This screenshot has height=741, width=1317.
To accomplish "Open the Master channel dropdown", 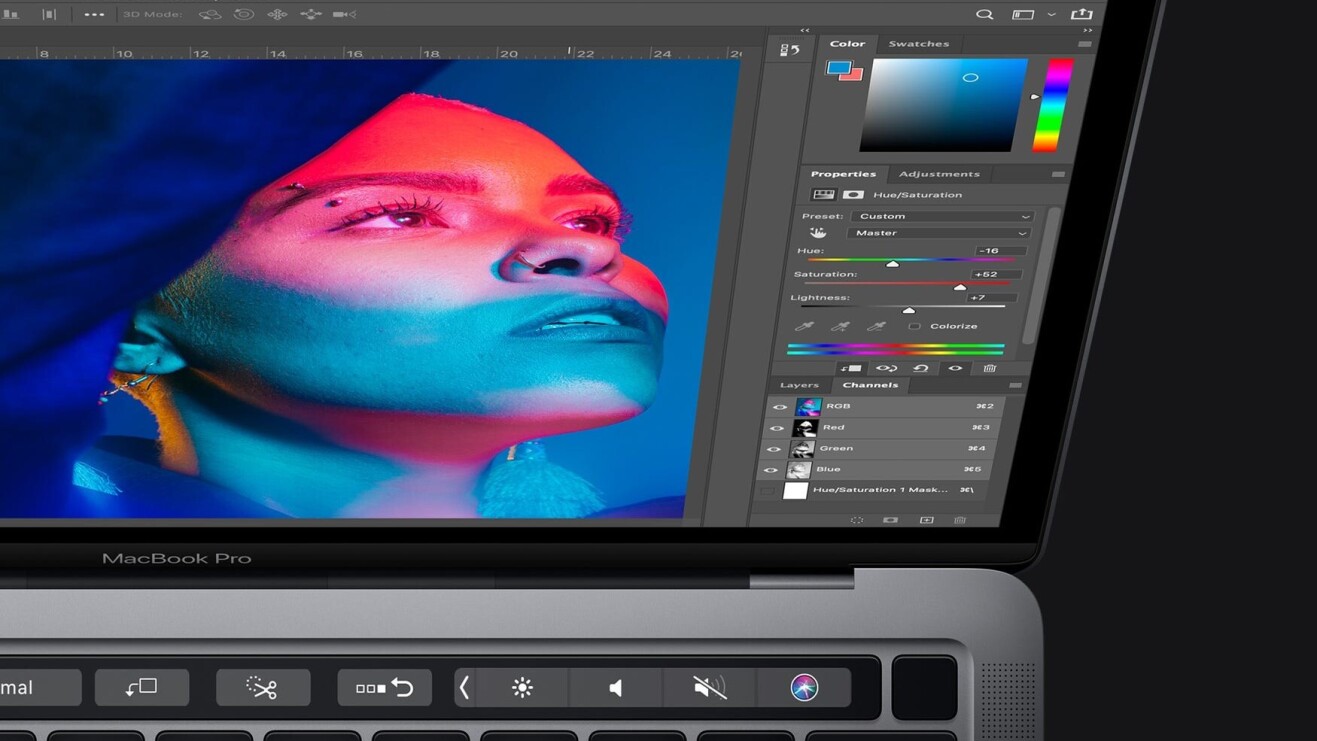I will 937,232.
